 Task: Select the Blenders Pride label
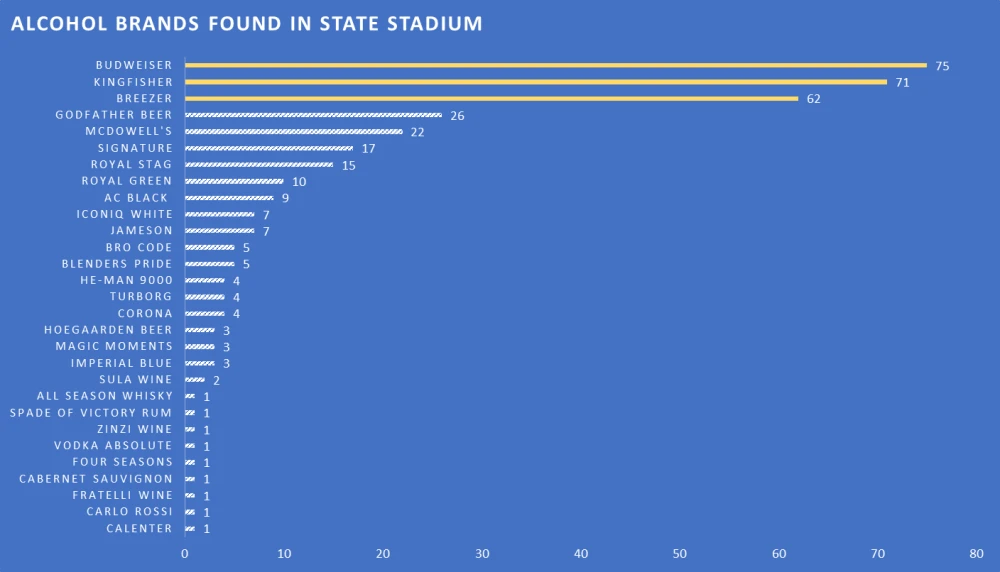[116, 263]
